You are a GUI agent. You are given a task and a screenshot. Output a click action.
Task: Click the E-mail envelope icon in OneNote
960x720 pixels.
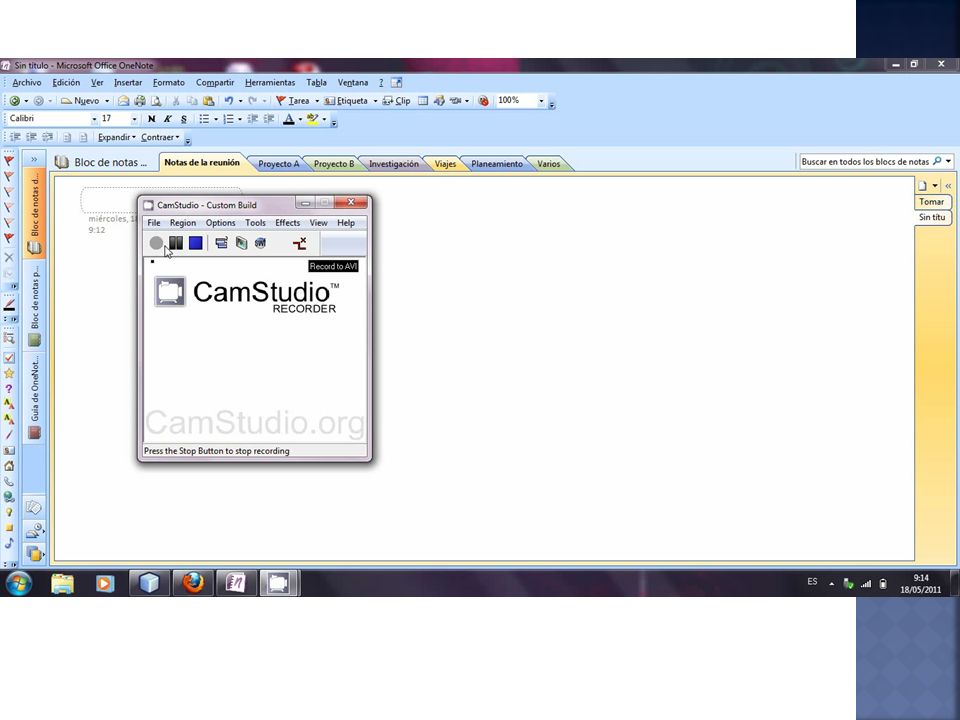click(124, 100)
